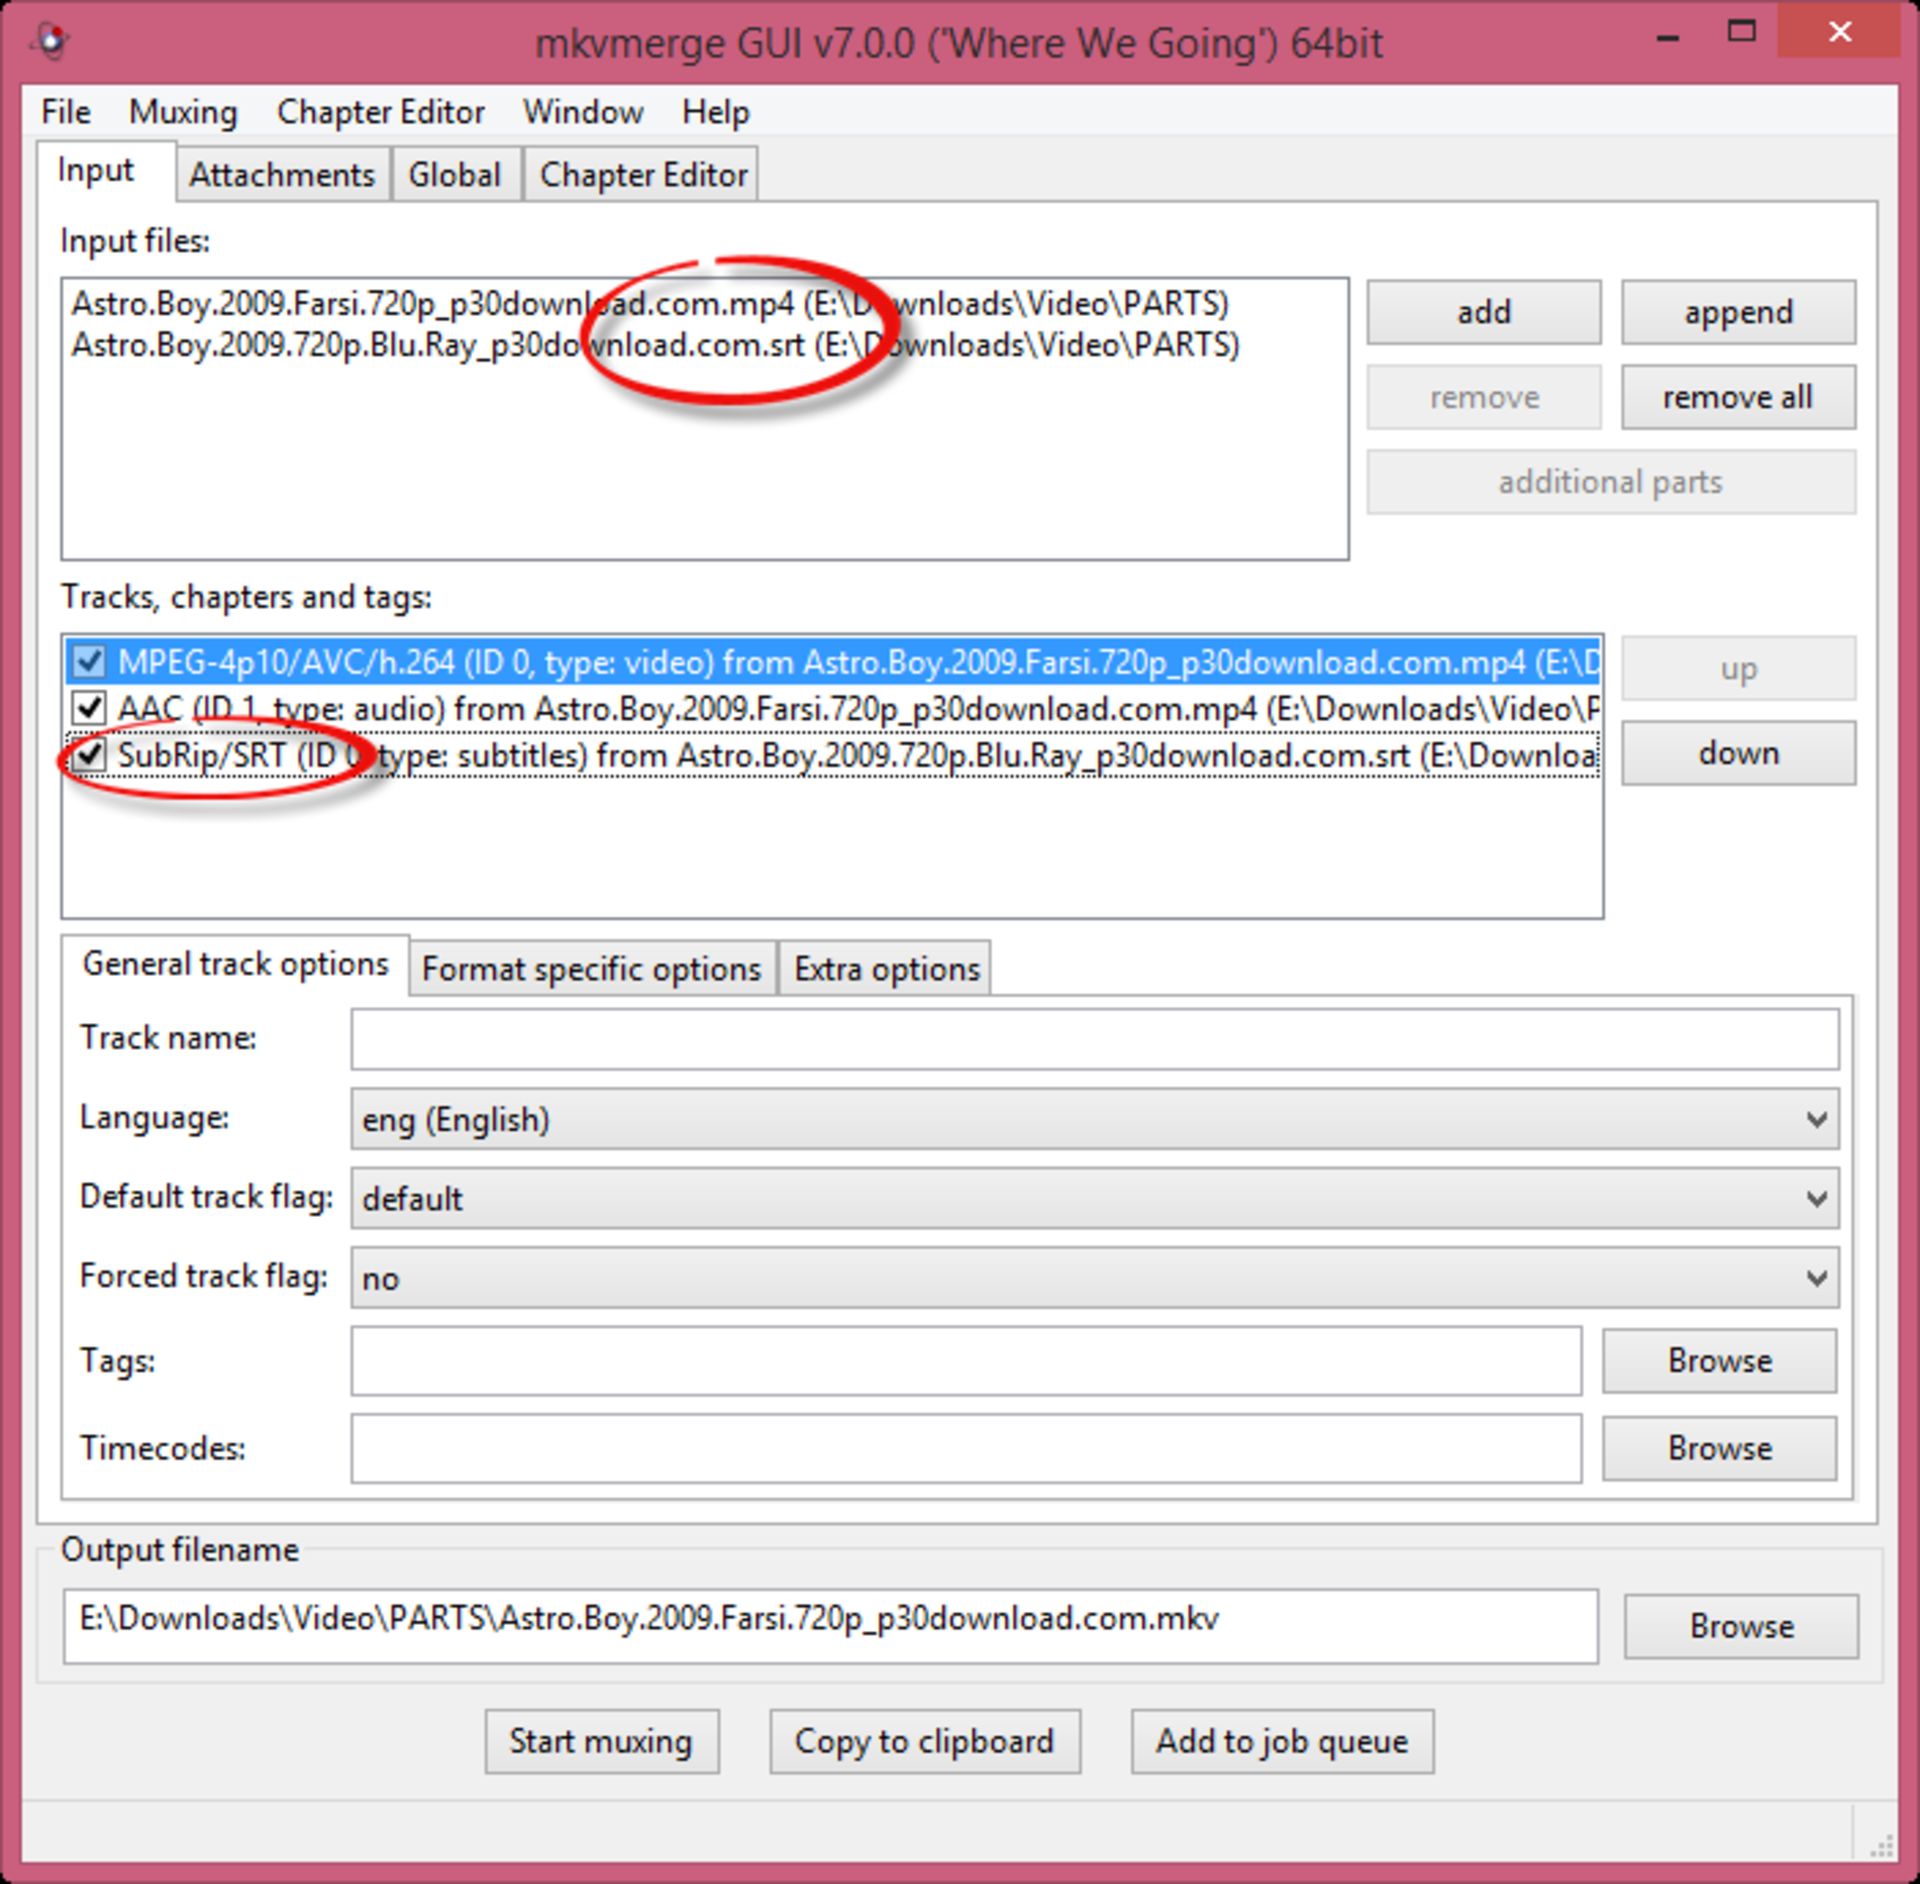Select the Astro.Boy .srt input file
This screenshot has width=1920, height=1884.
coord(437,346)
